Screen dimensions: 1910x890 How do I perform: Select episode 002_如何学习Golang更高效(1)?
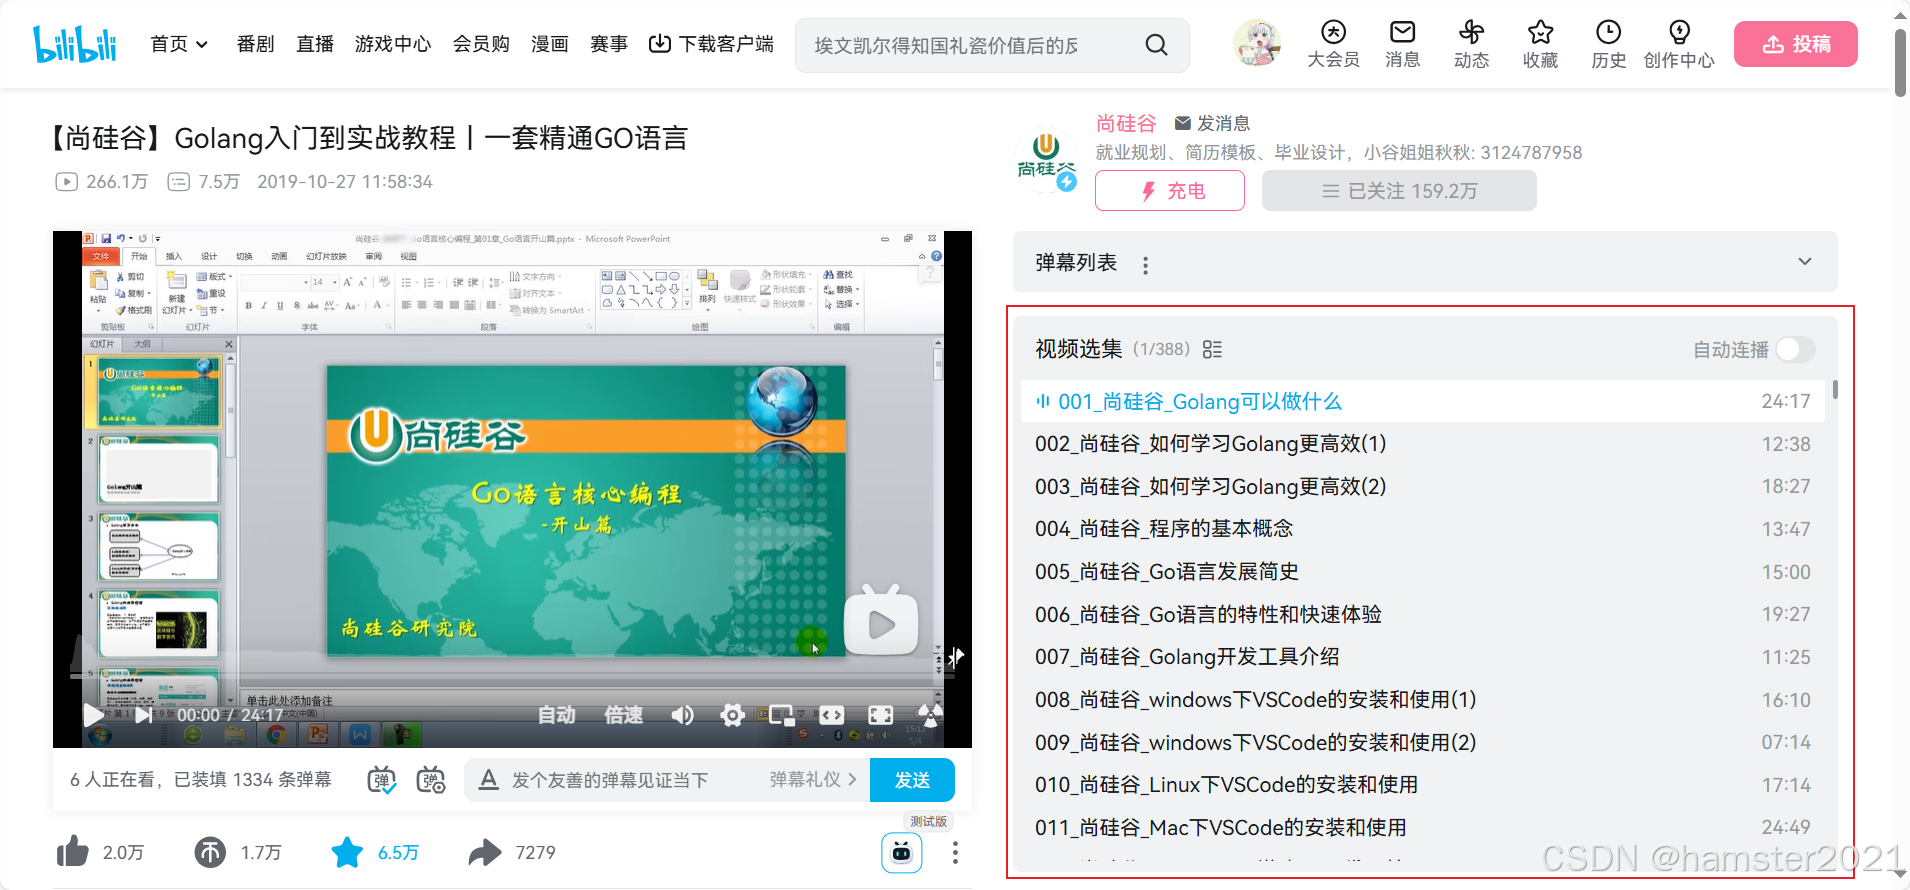1423,444
